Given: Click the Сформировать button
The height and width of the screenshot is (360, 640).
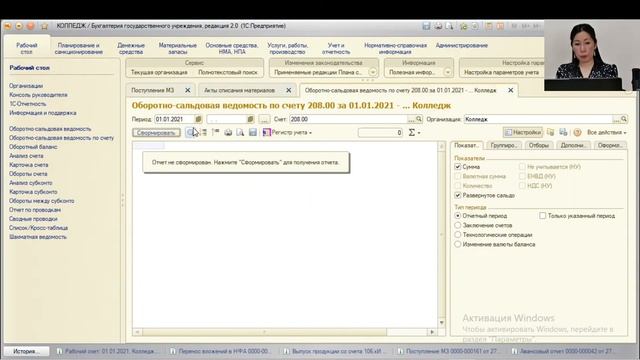Looking at the screenshot, I should click(x=156, y=133).
